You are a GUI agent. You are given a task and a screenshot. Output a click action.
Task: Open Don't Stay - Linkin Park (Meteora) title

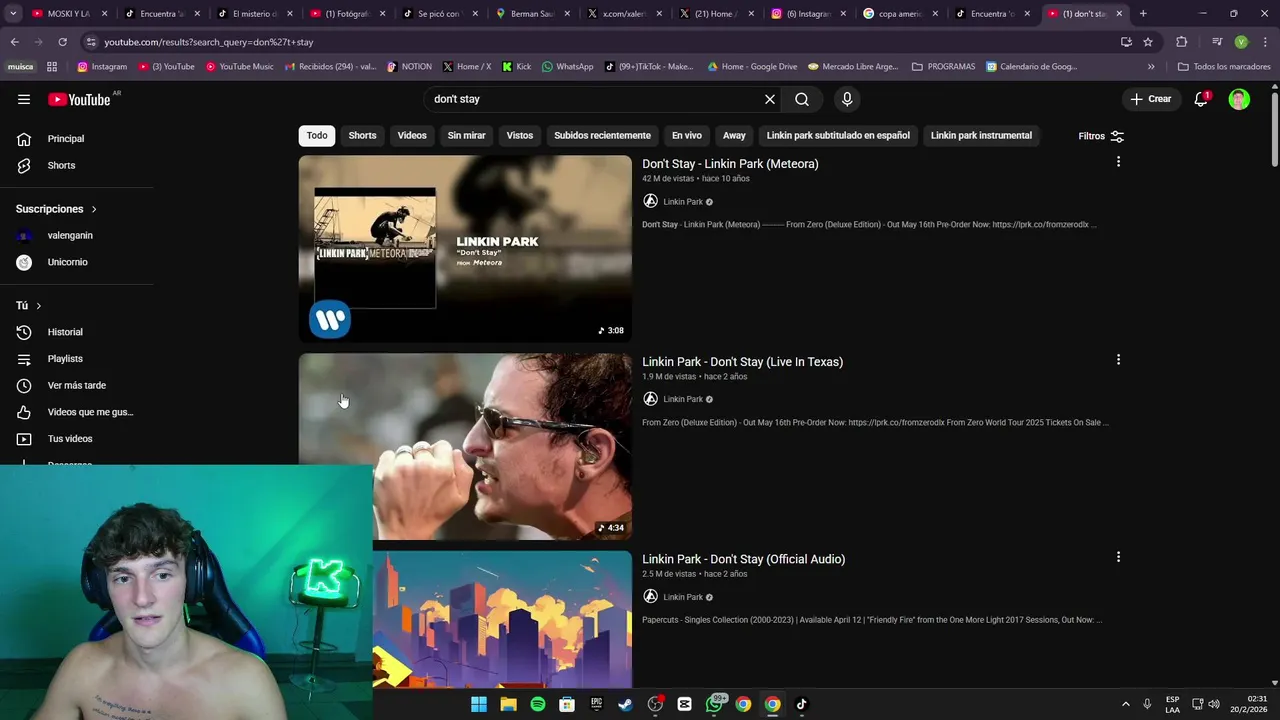(730, 164)
